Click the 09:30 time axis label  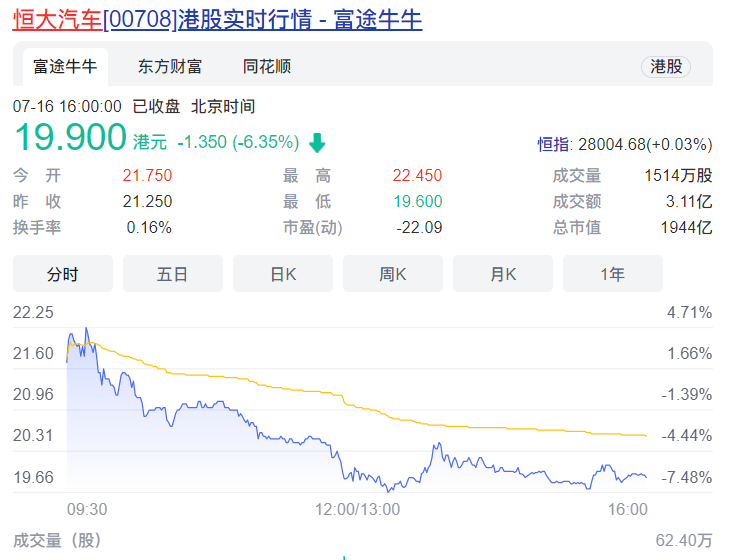pos(87,510)
